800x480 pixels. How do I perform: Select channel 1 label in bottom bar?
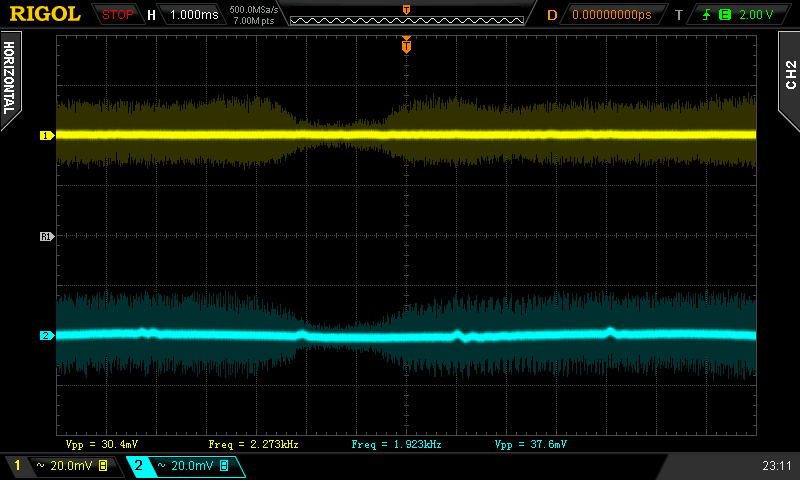pyautogui.click(x=17, y=465)
